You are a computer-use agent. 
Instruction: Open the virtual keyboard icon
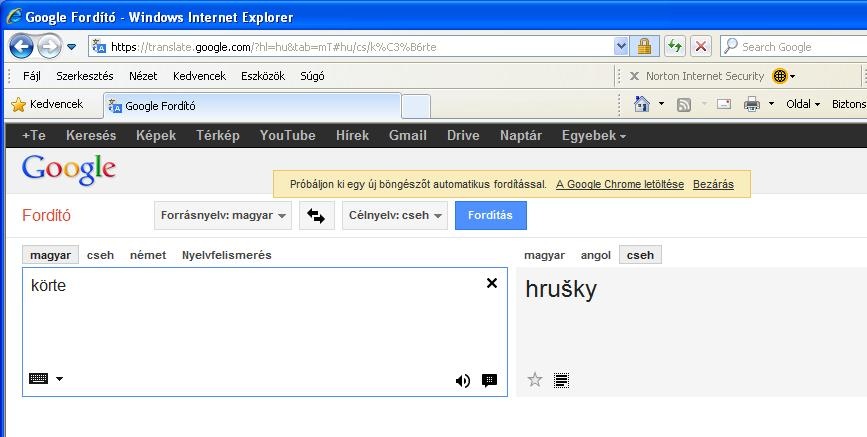(x=39, y=379)
